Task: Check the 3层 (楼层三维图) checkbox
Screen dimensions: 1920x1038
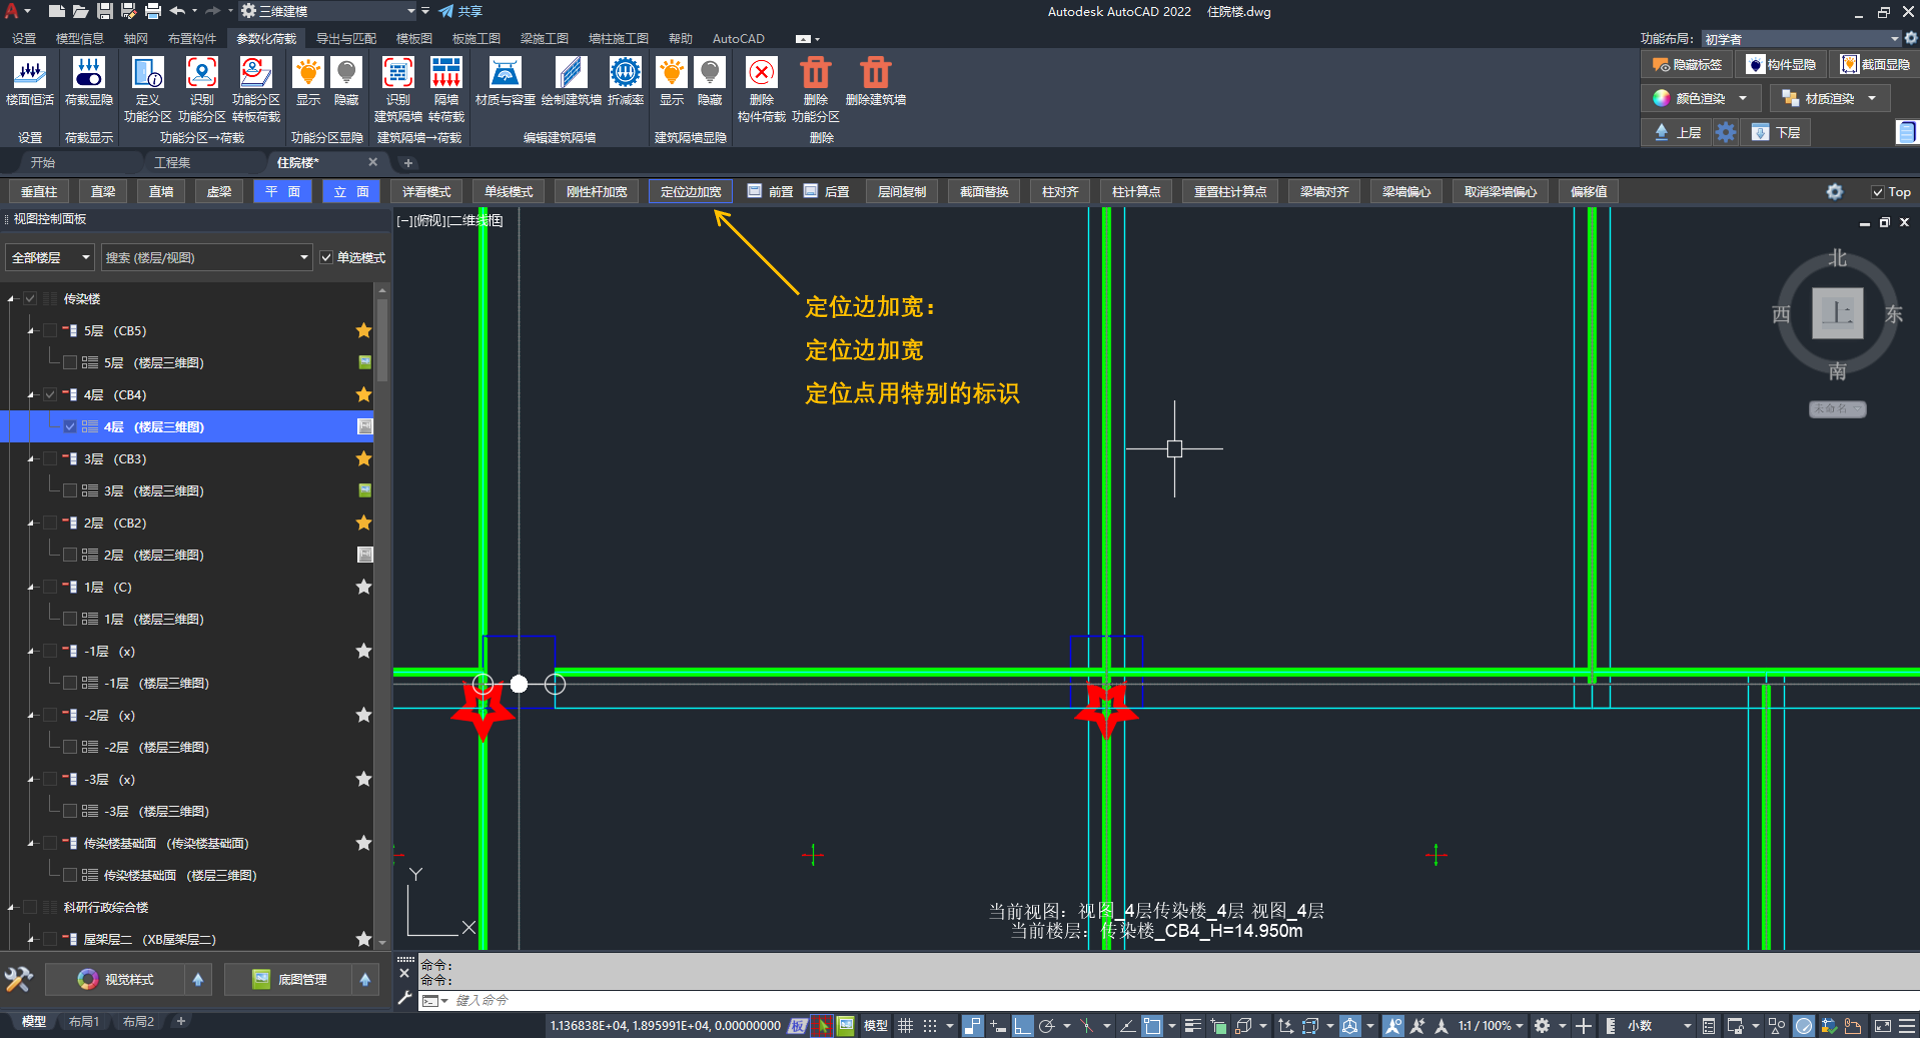Action: [70, 491]
